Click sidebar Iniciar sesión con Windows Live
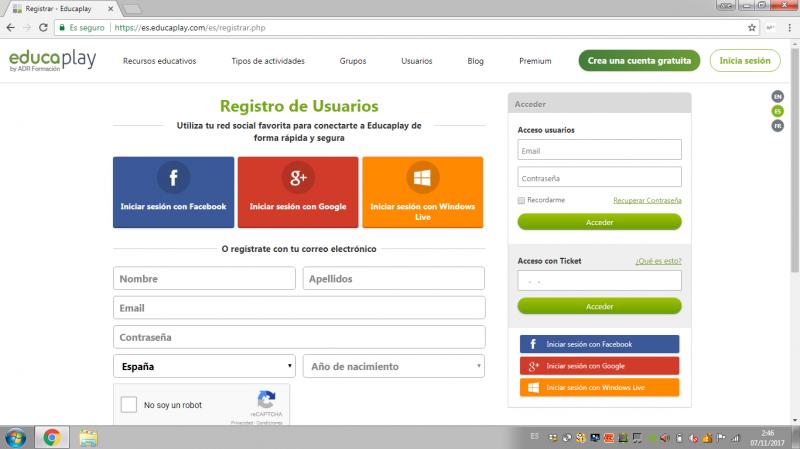Screen dimensions: 800x449 (x=599, y=387)
